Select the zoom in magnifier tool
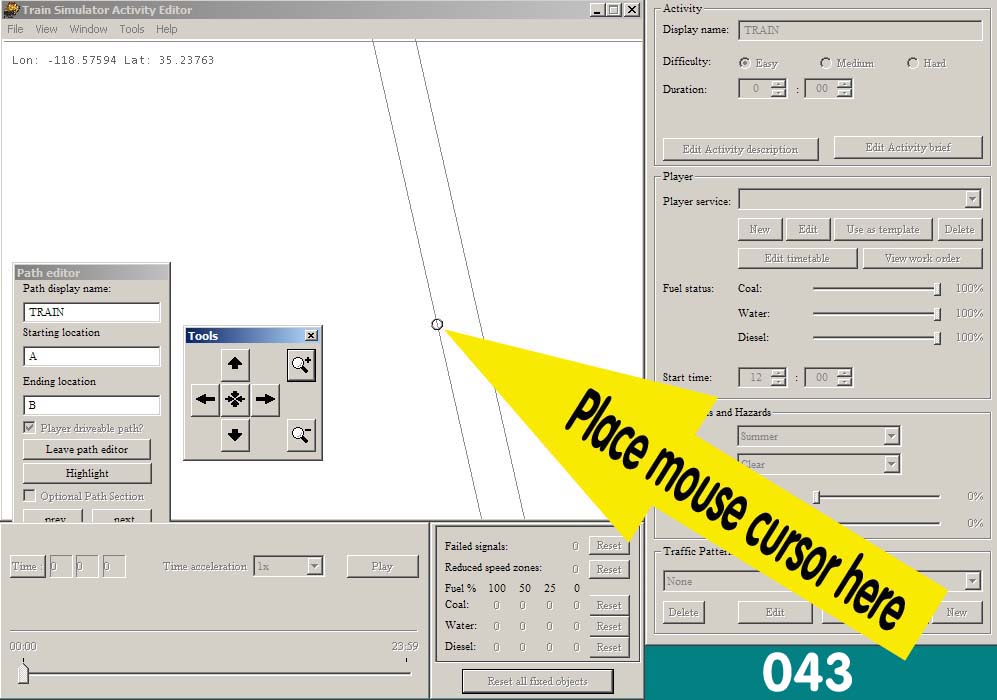The image size is (997, 700). point(301,365)
